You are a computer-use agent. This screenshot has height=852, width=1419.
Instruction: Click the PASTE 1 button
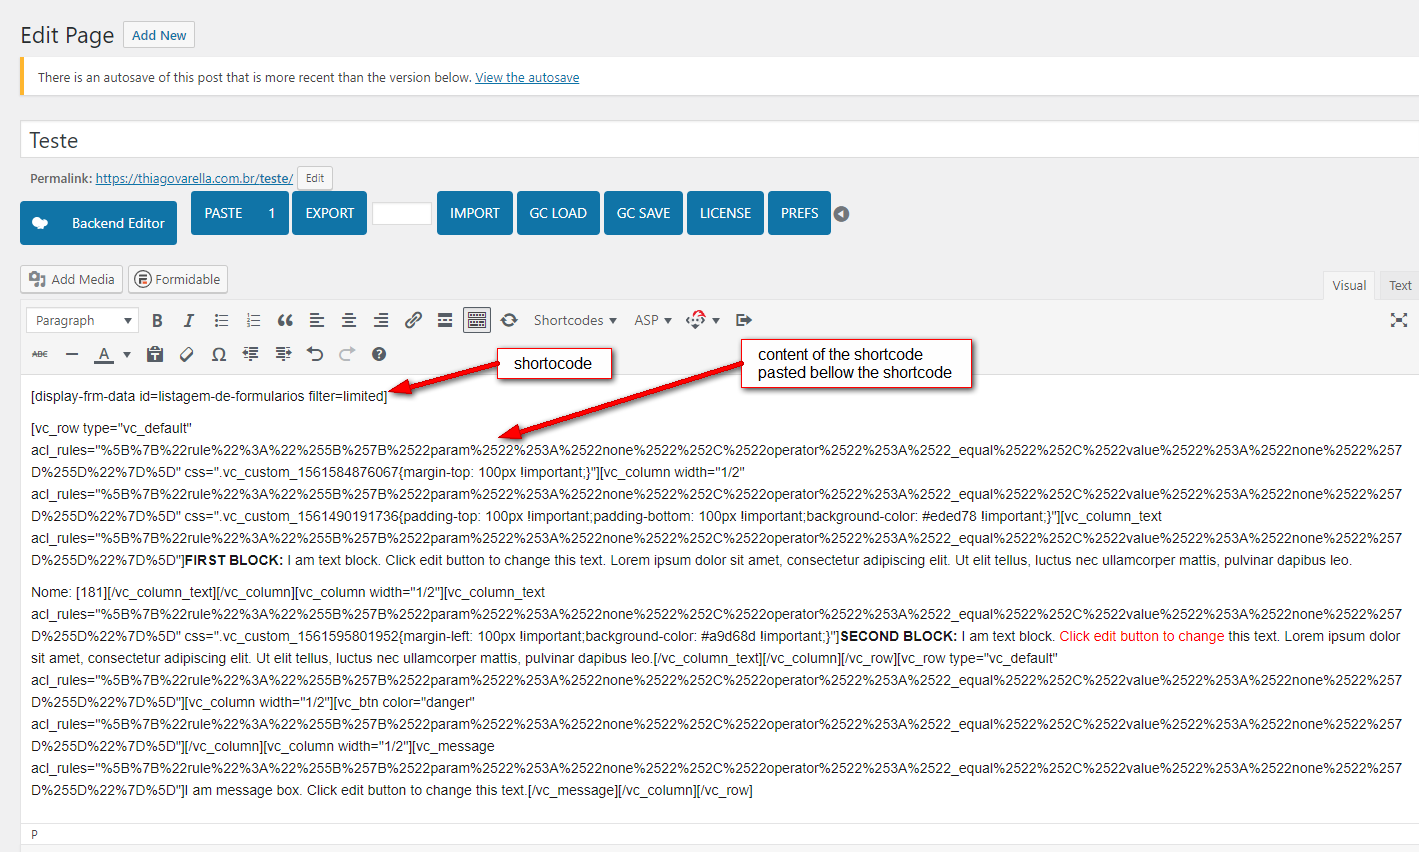tap(240, 213)
